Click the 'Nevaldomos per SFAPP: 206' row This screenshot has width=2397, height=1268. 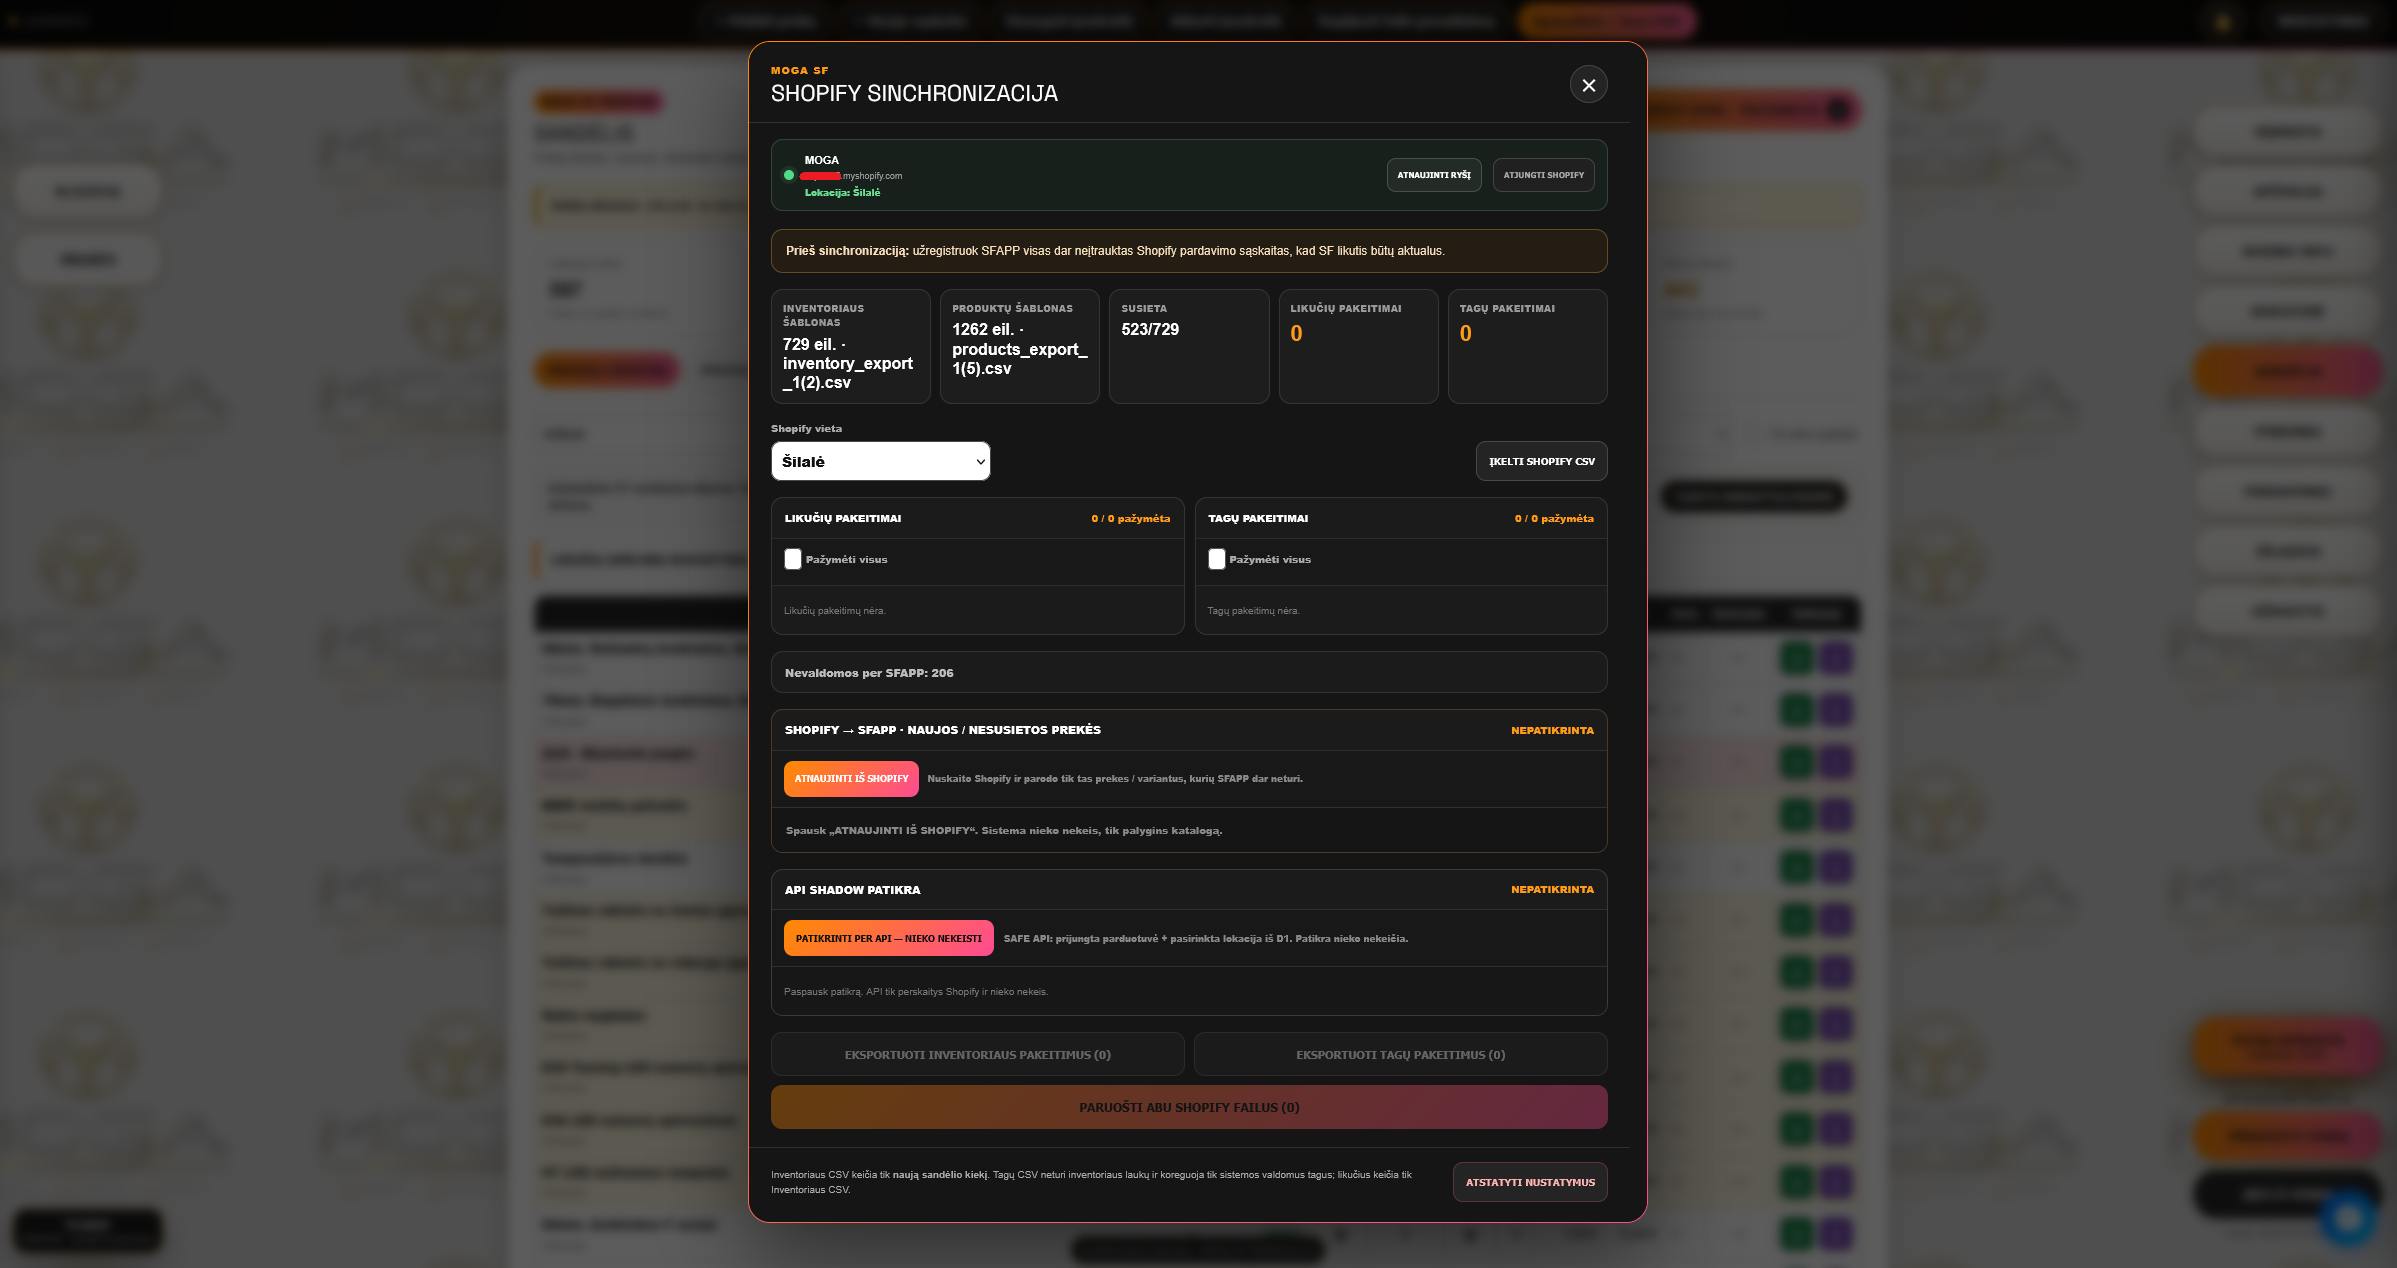[1189, 673]
